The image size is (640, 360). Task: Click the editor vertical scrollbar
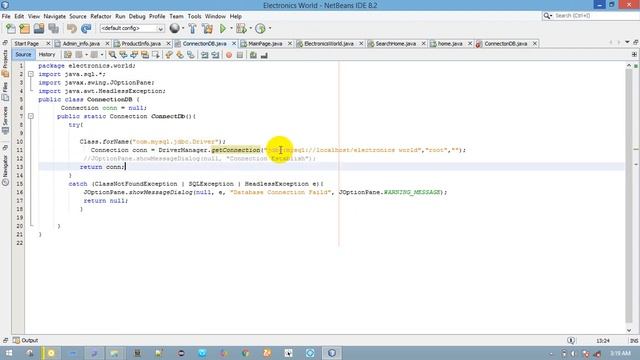click(629, 196)
